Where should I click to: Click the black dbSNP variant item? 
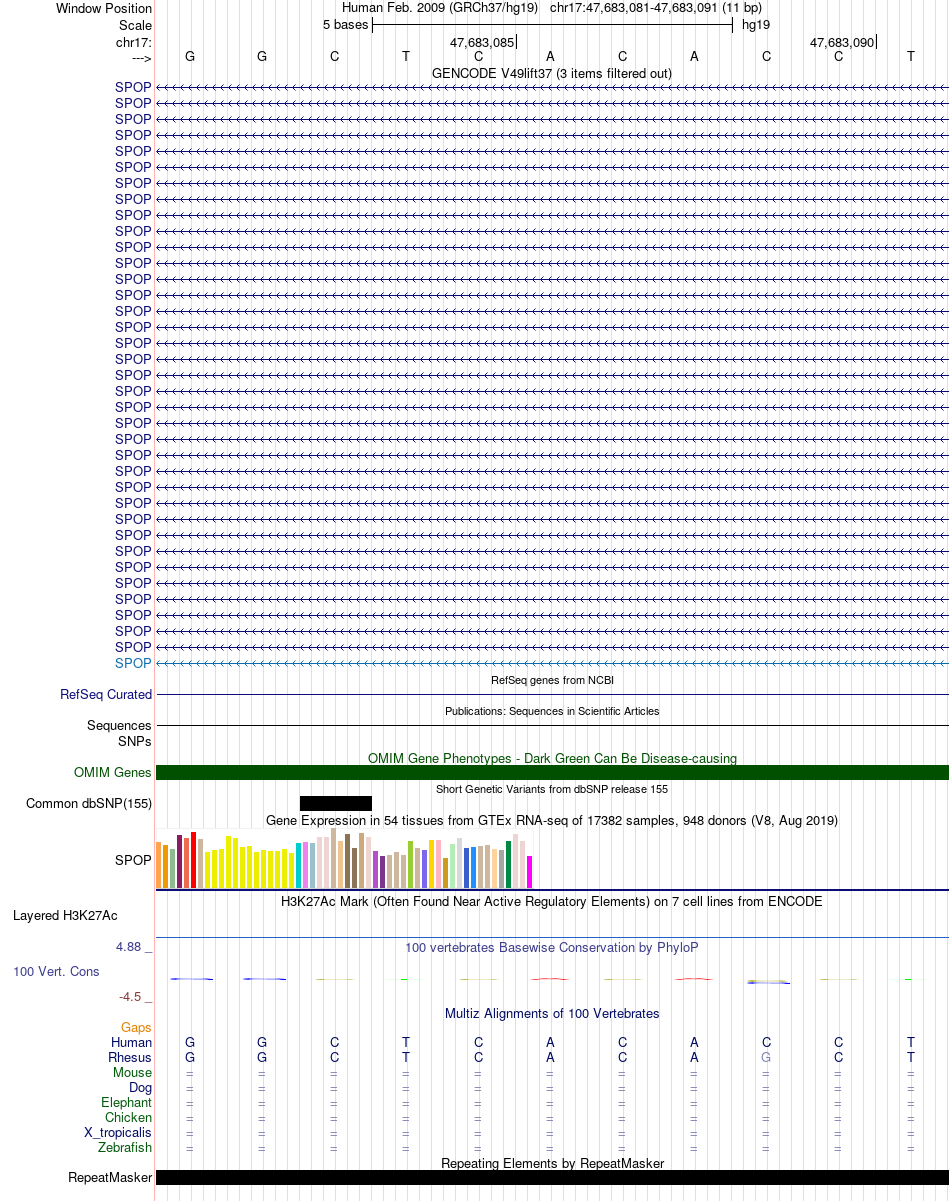tap(336, 803)
